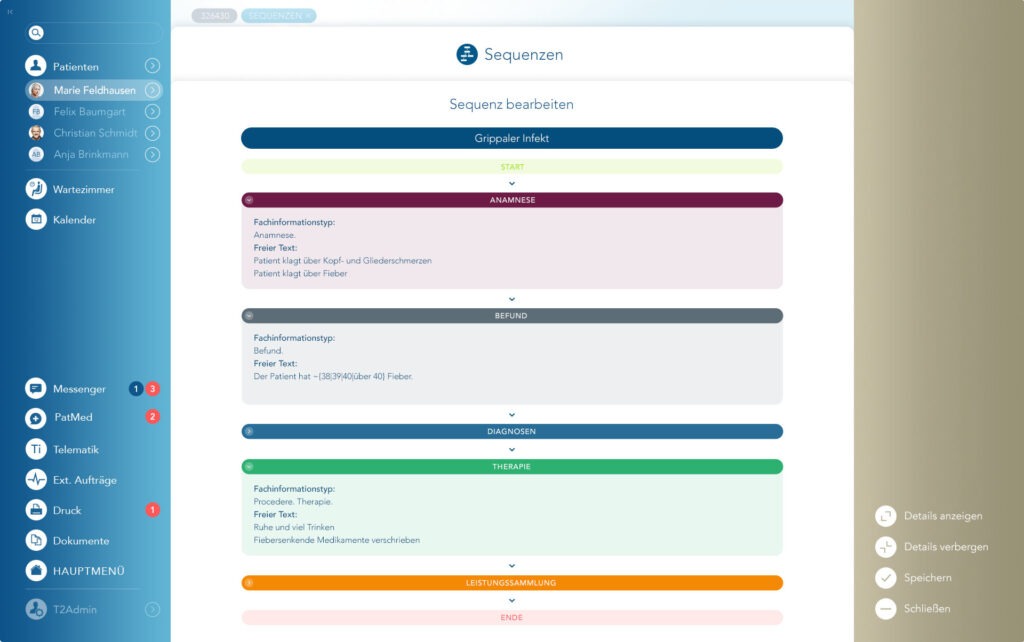Expand the LEISTUNGSSAMMLUNG section
The image size is (1024, 642).
coord(249,583)
